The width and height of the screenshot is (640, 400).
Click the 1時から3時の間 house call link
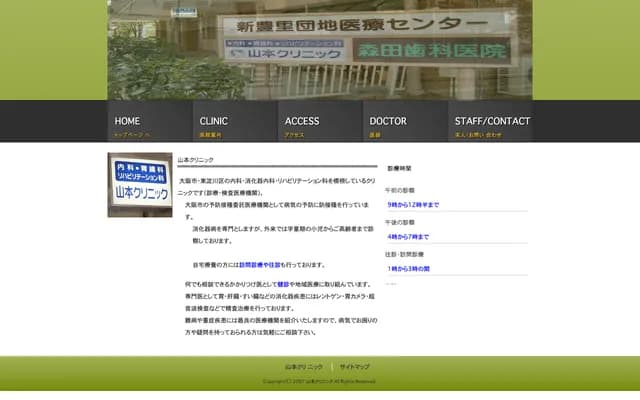tap(409, 269)
